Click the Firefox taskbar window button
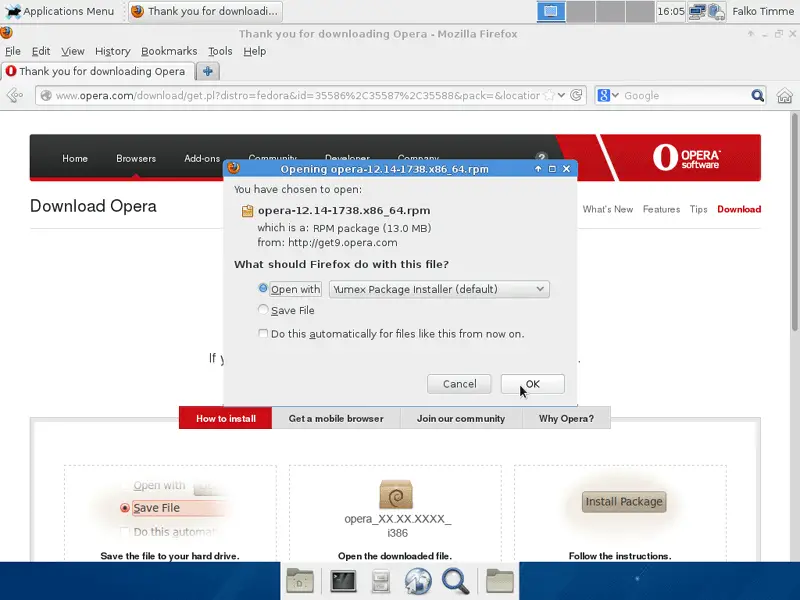Screen dimensions: 800x600 point(205,11)
